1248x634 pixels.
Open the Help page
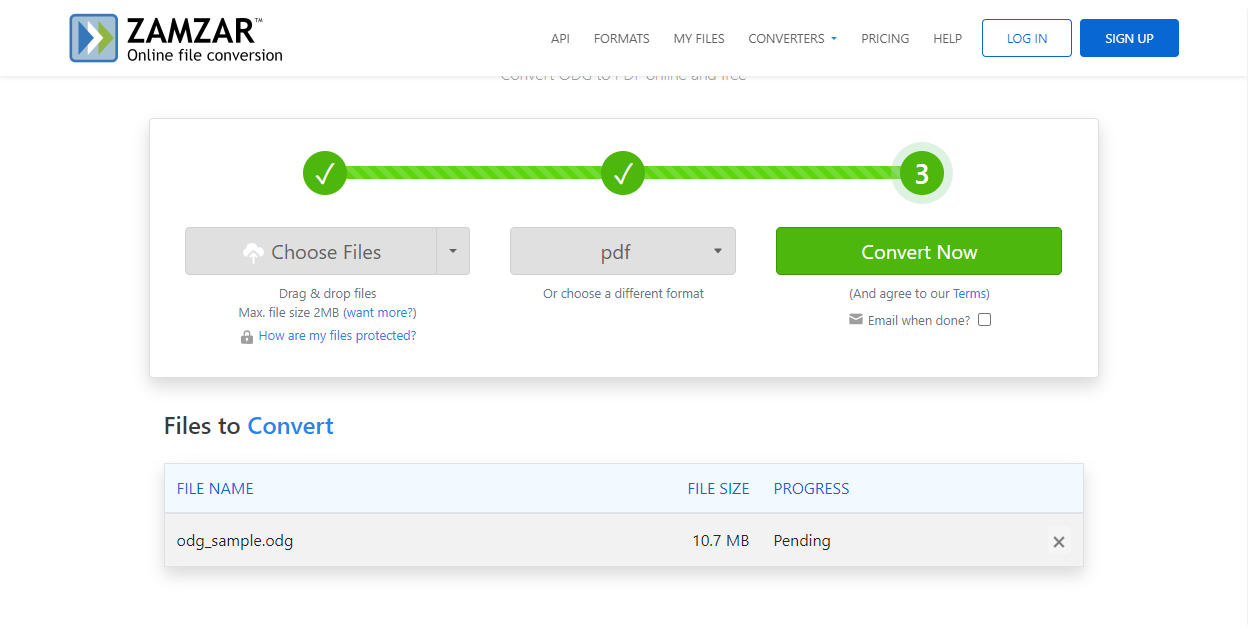click(x=947, y=38)
